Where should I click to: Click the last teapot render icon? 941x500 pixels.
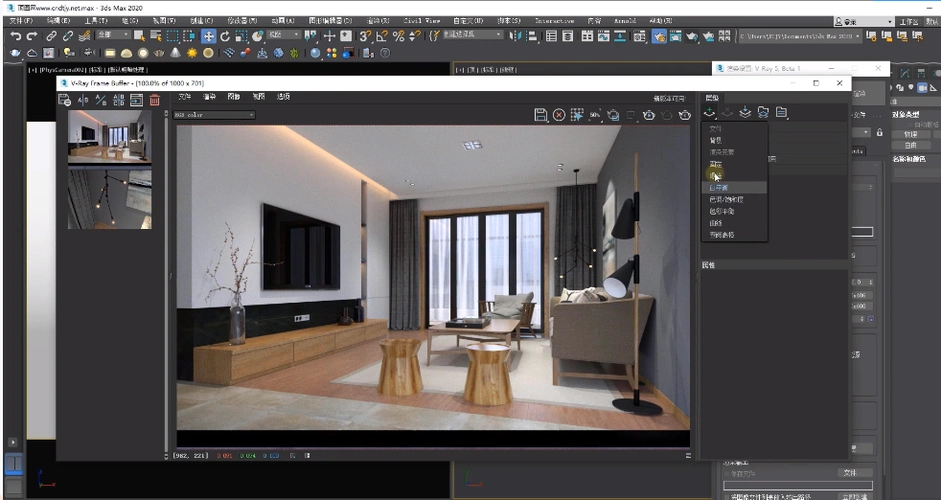coord(685,115)
